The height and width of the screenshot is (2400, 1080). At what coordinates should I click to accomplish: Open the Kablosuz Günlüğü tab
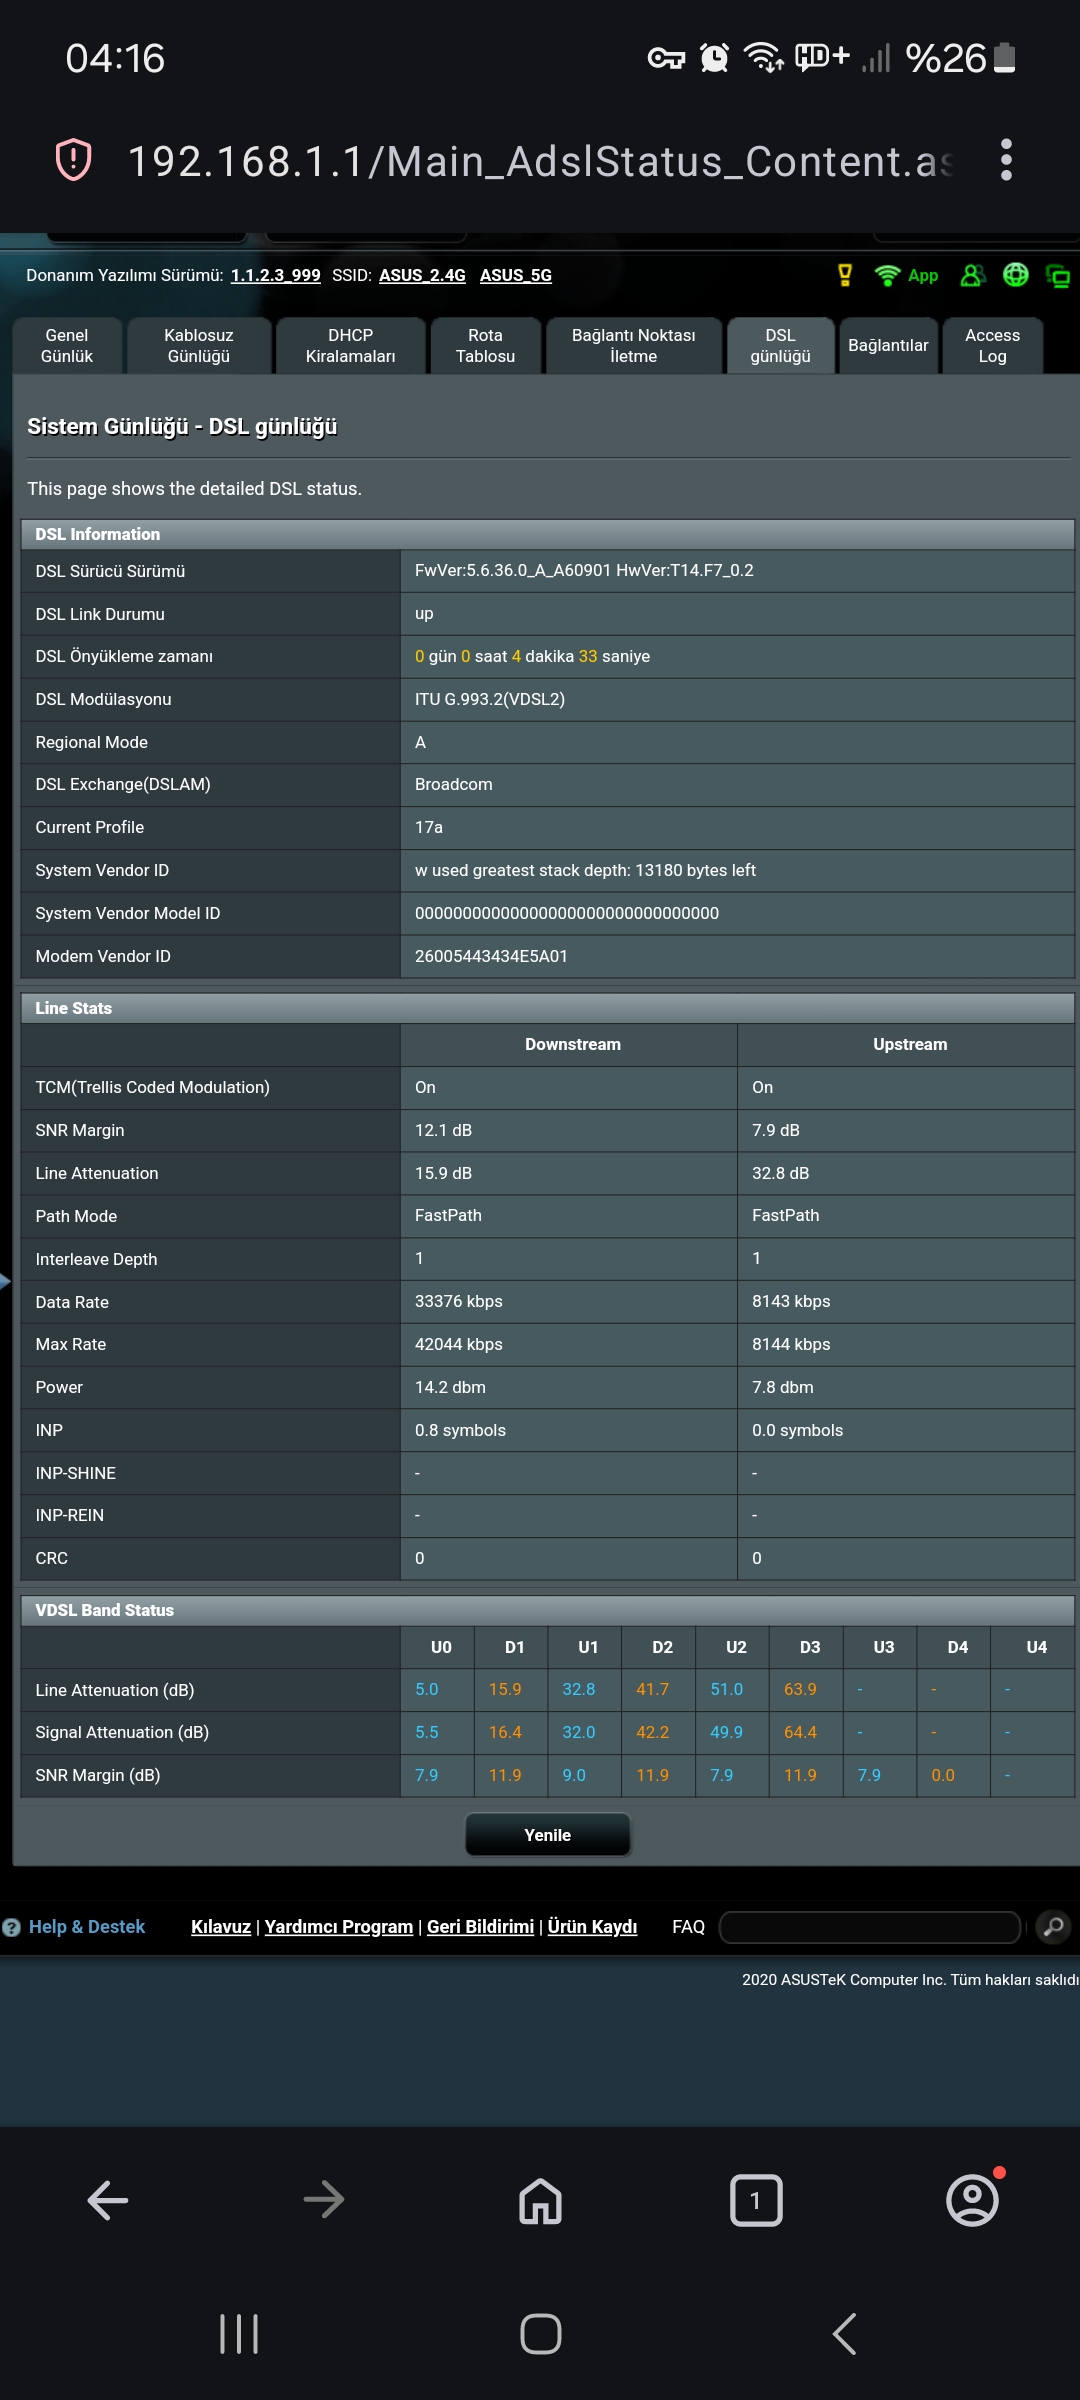(x=199, y=346)
